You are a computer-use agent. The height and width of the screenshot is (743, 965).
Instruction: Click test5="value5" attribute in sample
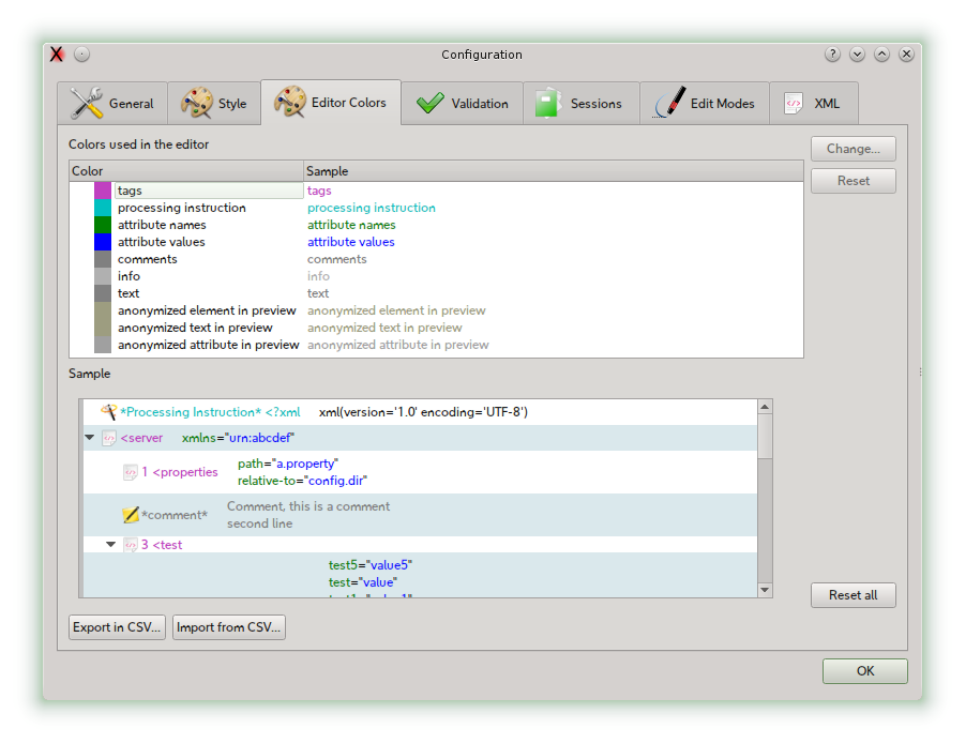click(370, 565)
